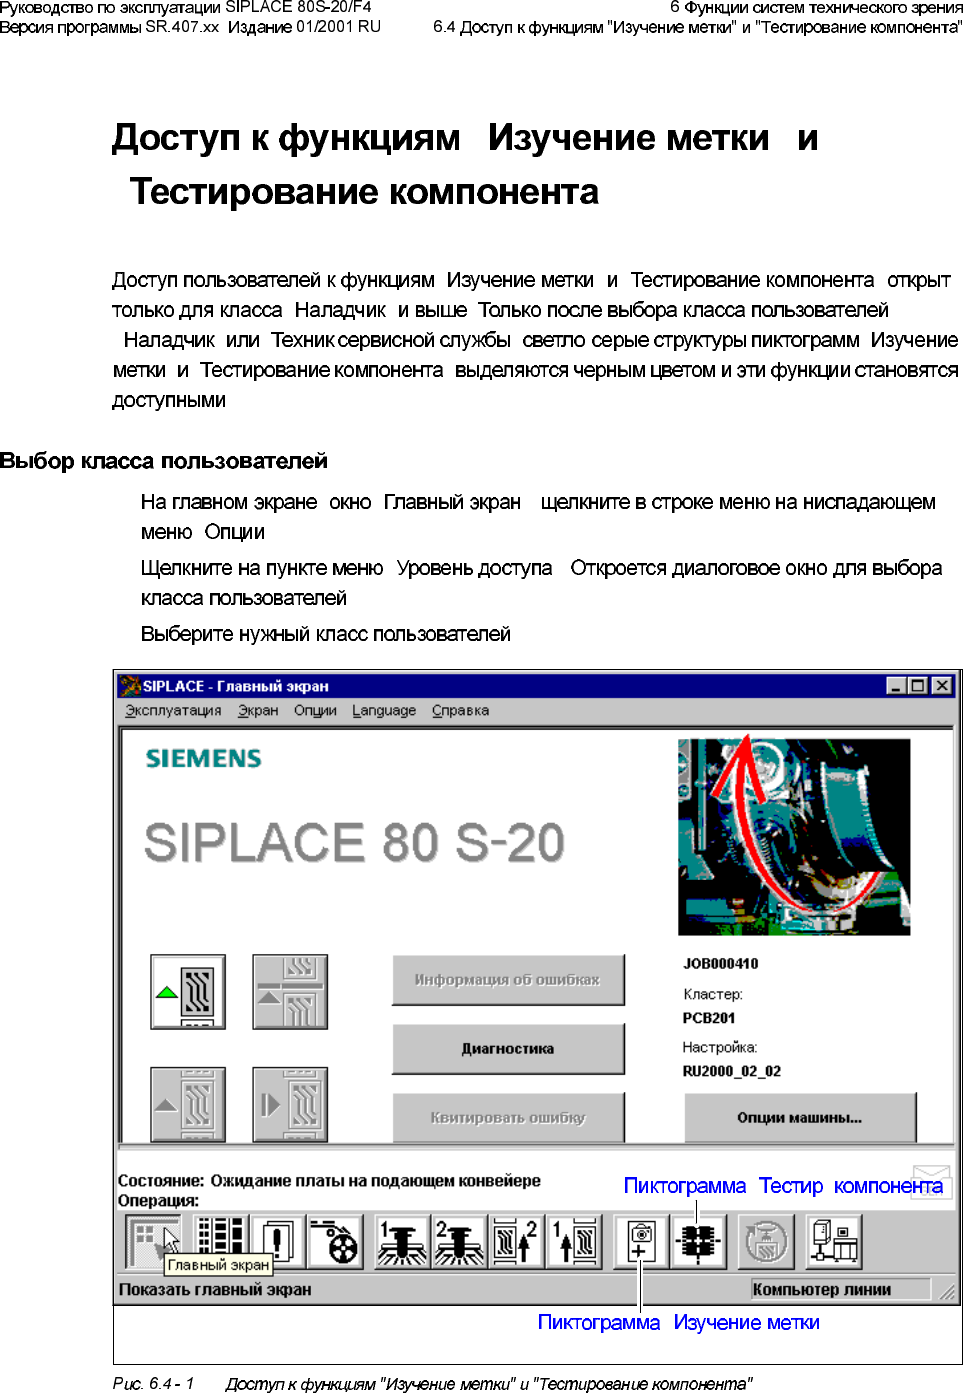Select the feeder tape reel icon
Viewport: 963px width, 1393px height.
335,1242
